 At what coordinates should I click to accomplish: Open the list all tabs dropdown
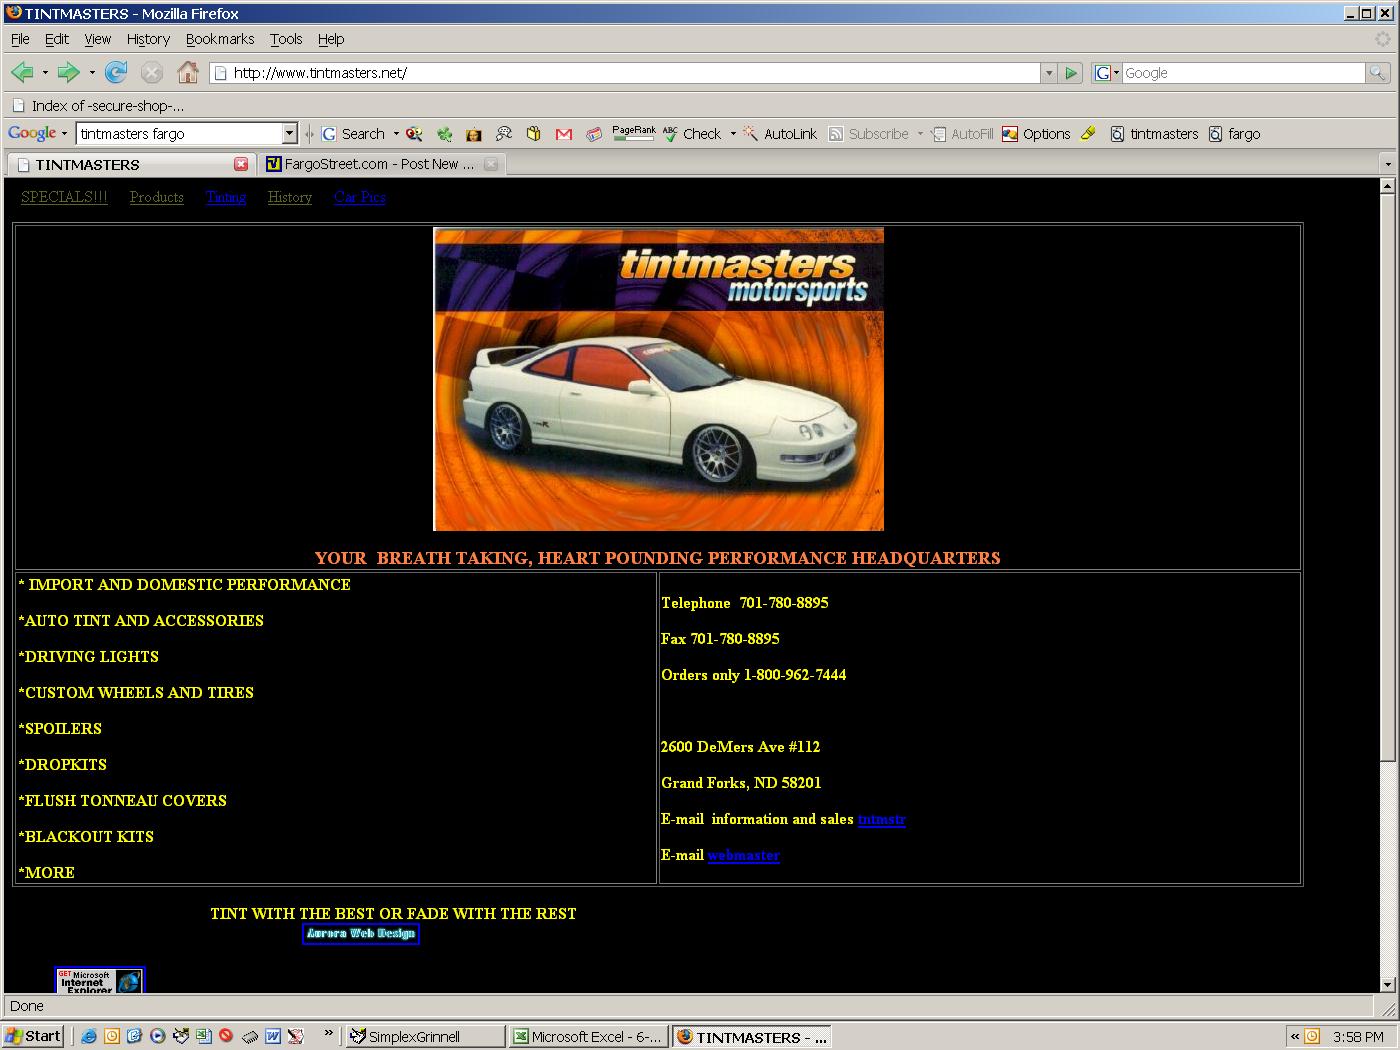point(1387,164)
